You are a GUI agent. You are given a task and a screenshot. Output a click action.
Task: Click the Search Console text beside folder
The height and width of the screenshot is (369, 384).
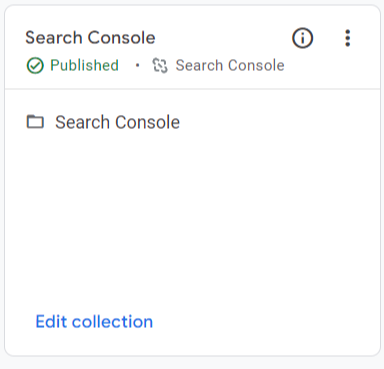(x=118, y=122)
